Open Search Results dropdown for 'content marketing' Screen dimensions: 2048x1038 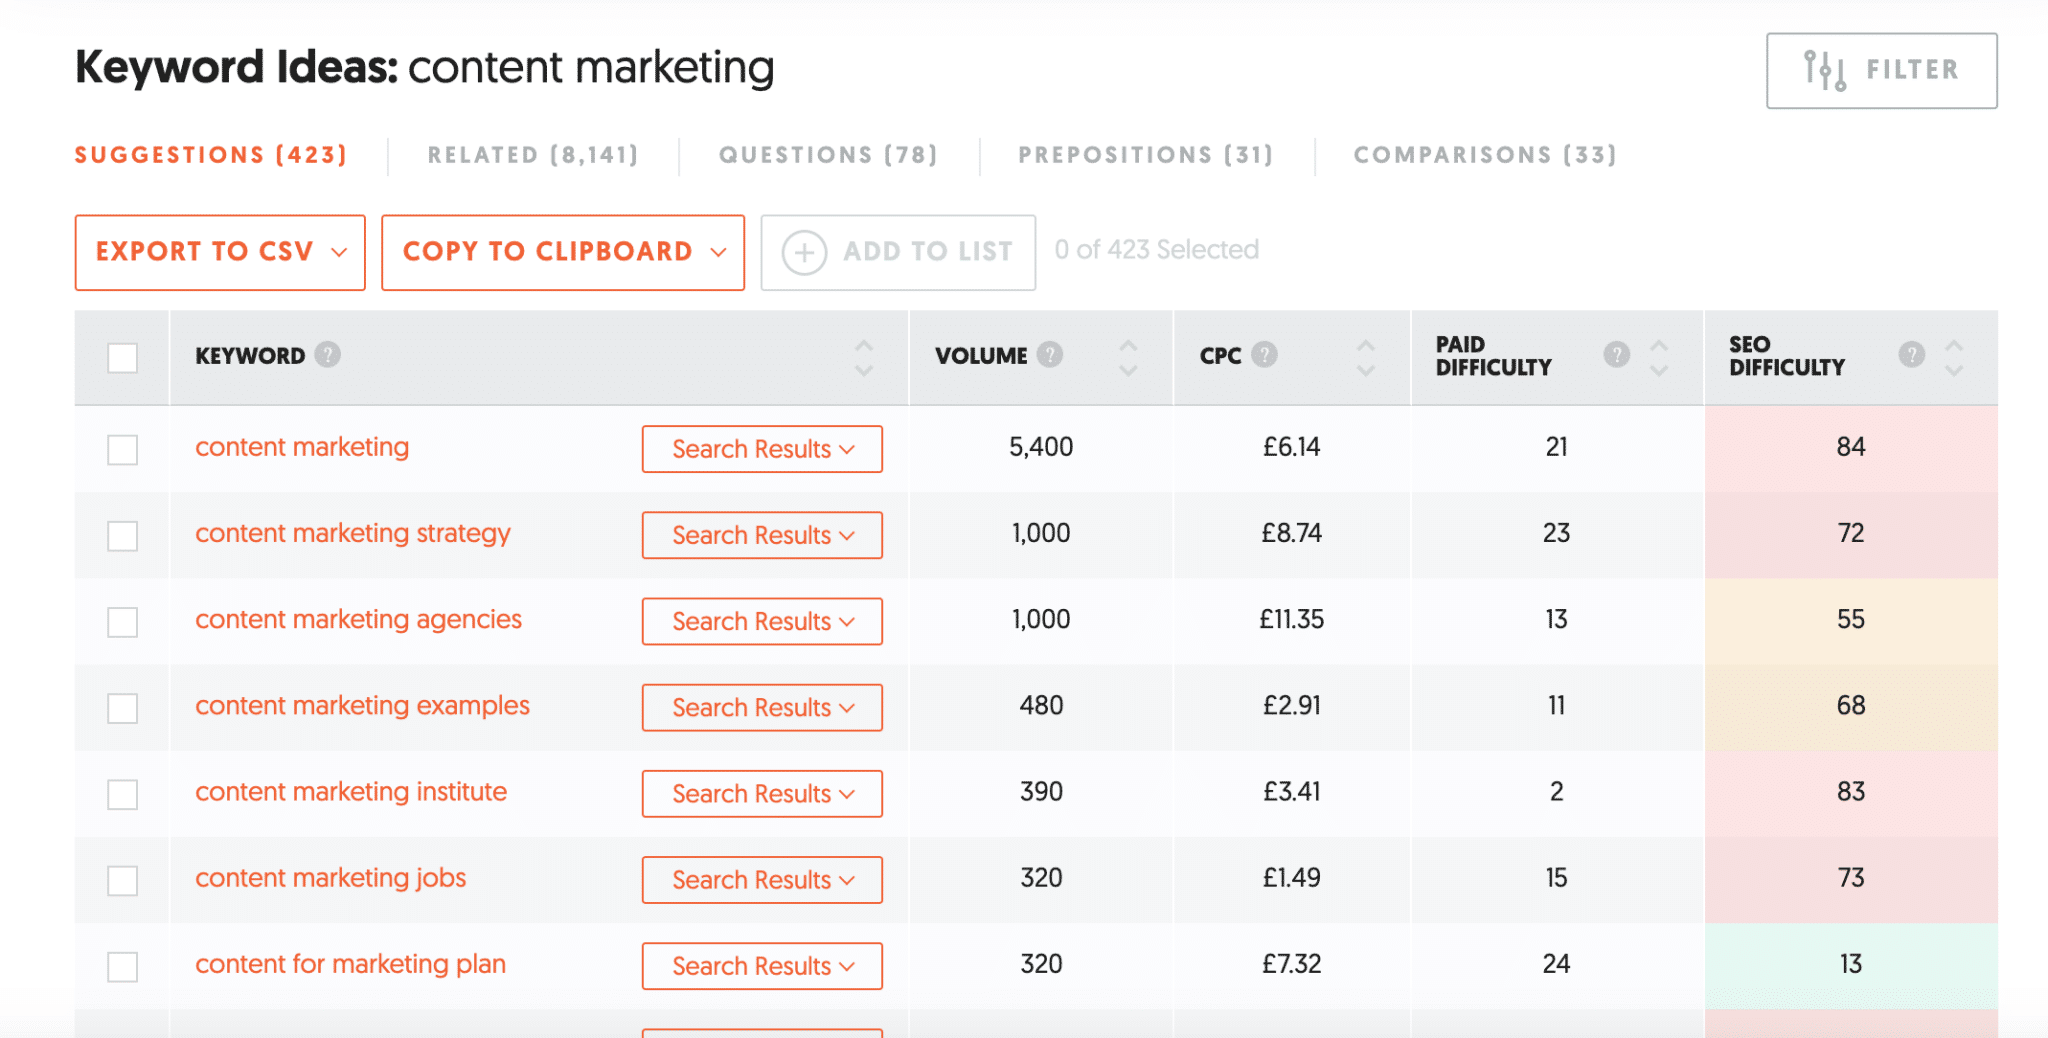762,449
